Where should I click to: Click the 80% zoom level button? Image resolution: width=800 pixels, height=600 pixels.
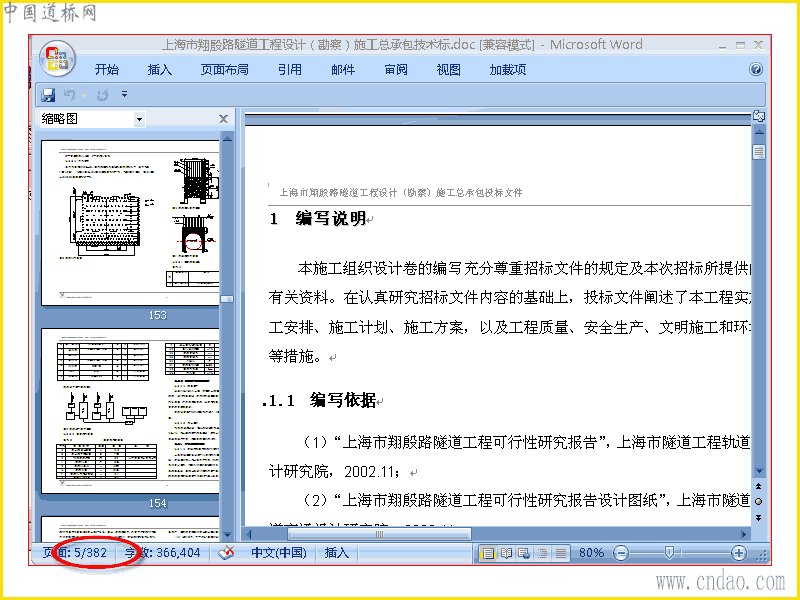coord(591,553)
